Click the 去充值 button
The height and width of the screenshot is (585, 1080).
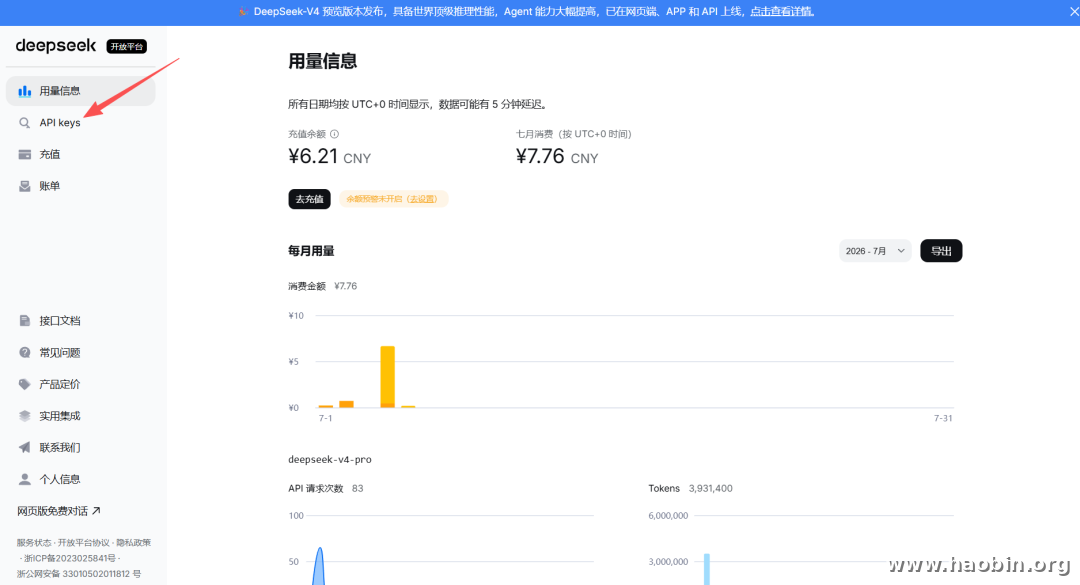coord(309,199)
